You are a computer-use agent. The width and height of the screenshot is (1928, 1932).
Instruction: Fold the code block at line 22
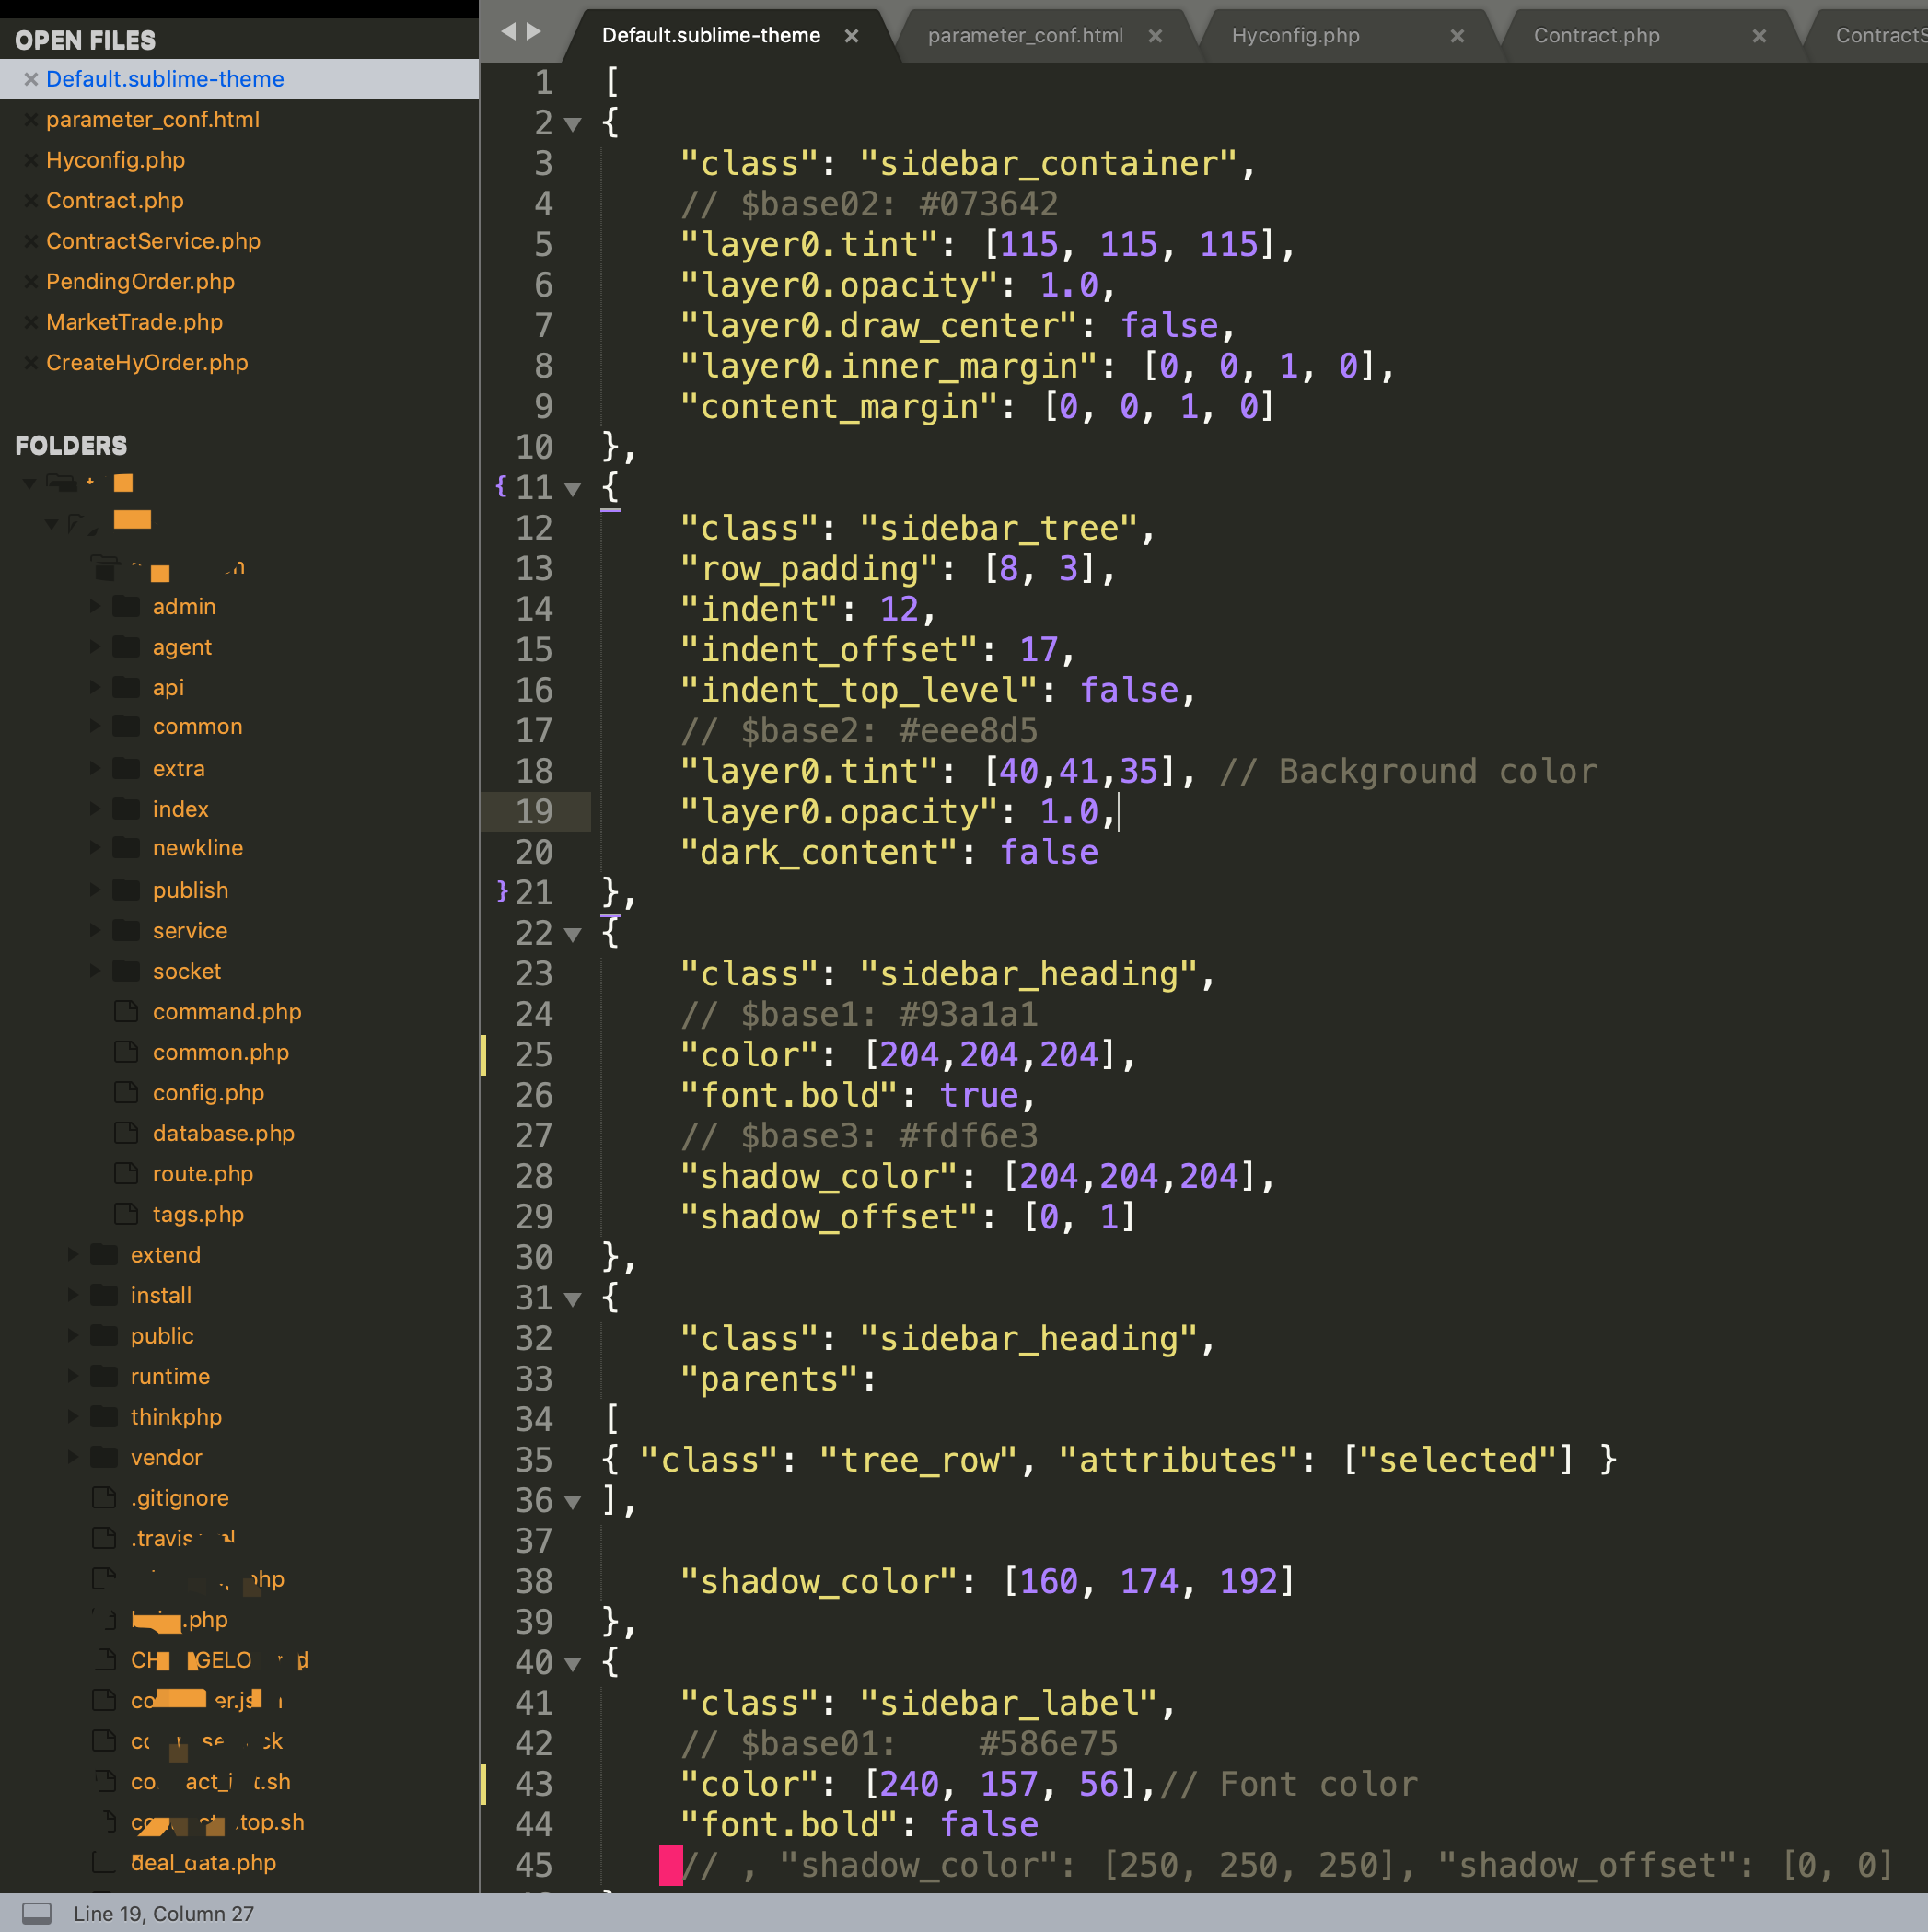573,934
